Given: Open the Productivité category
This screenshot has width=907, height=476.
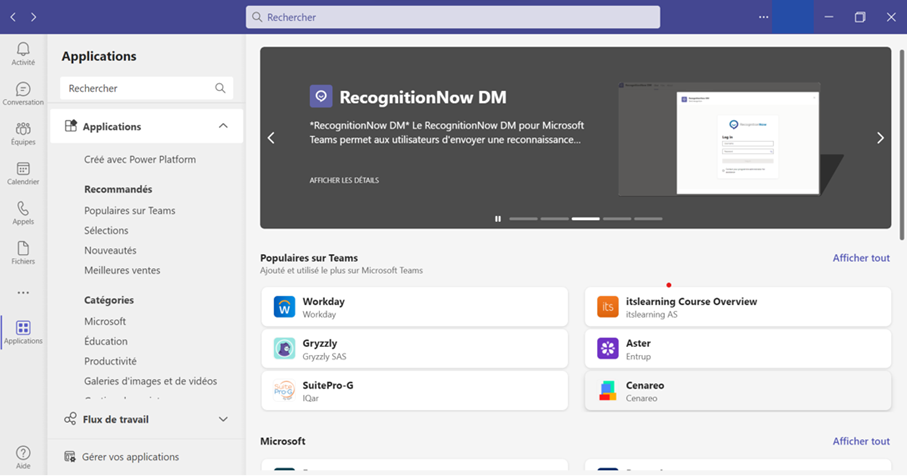Looking at the screenshot, I should 110,361.
